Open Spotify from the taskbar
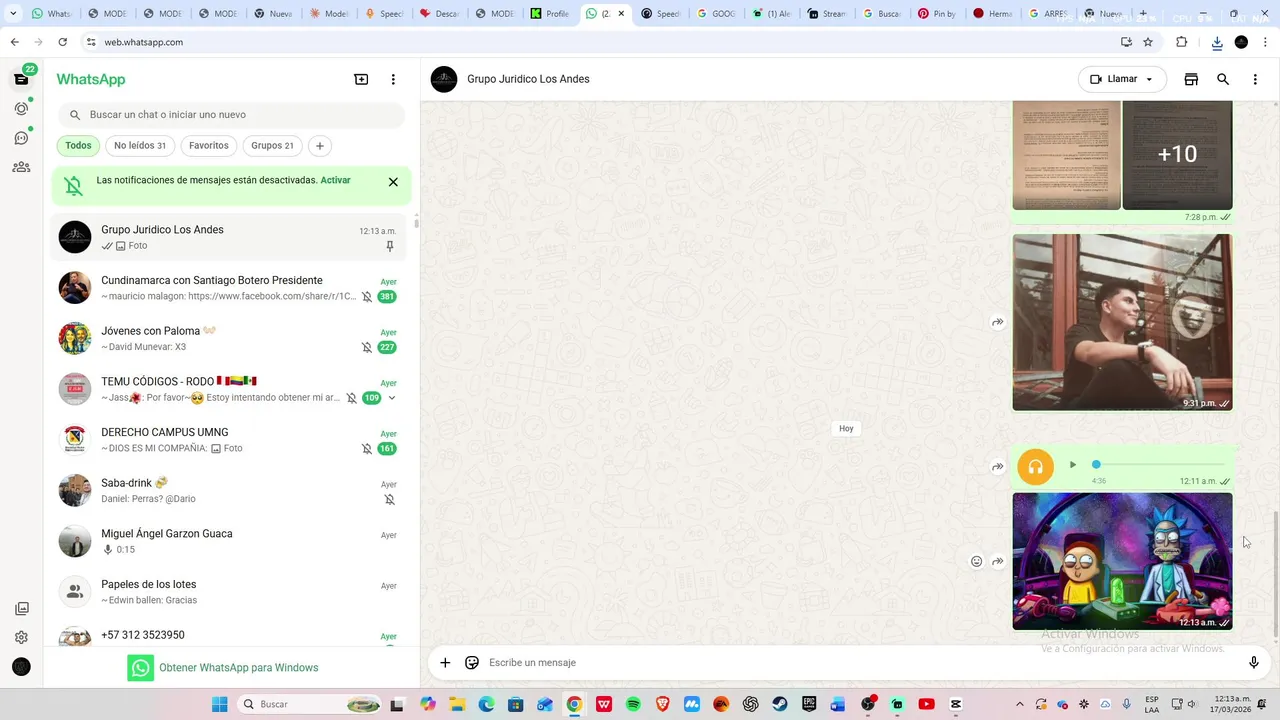1280x720 pixels. (633, 704)
